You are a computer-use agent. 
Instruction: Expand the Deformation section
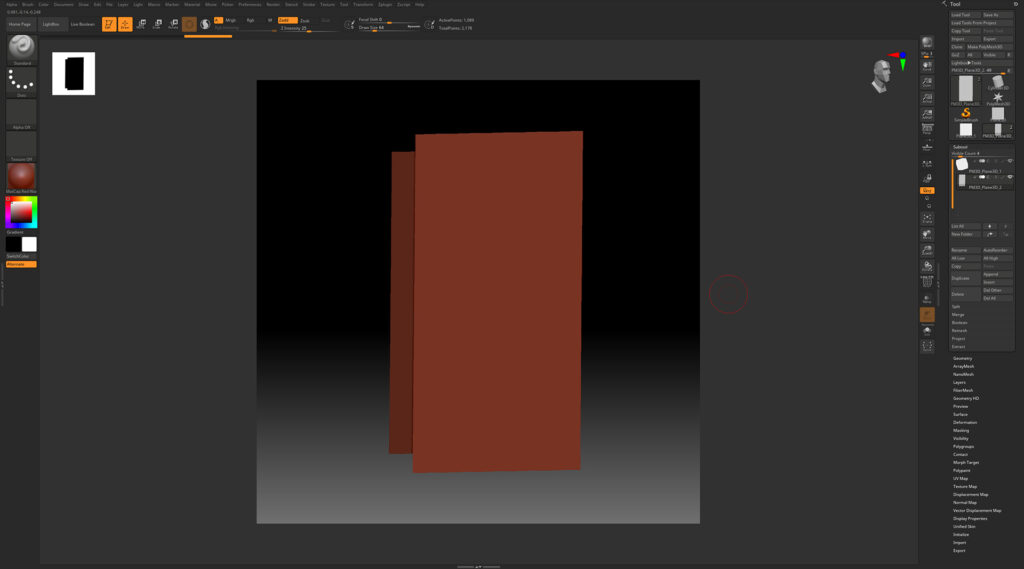[x=965, y=423]
